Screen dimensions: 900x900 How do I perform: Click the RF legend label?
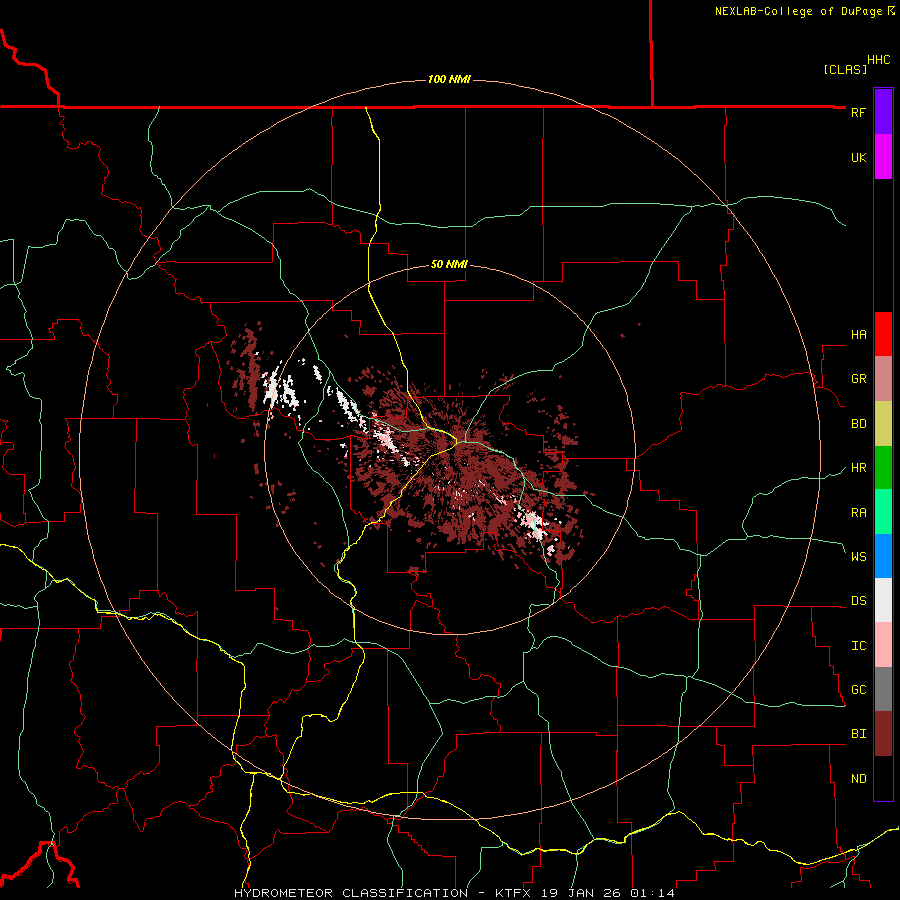858,112
